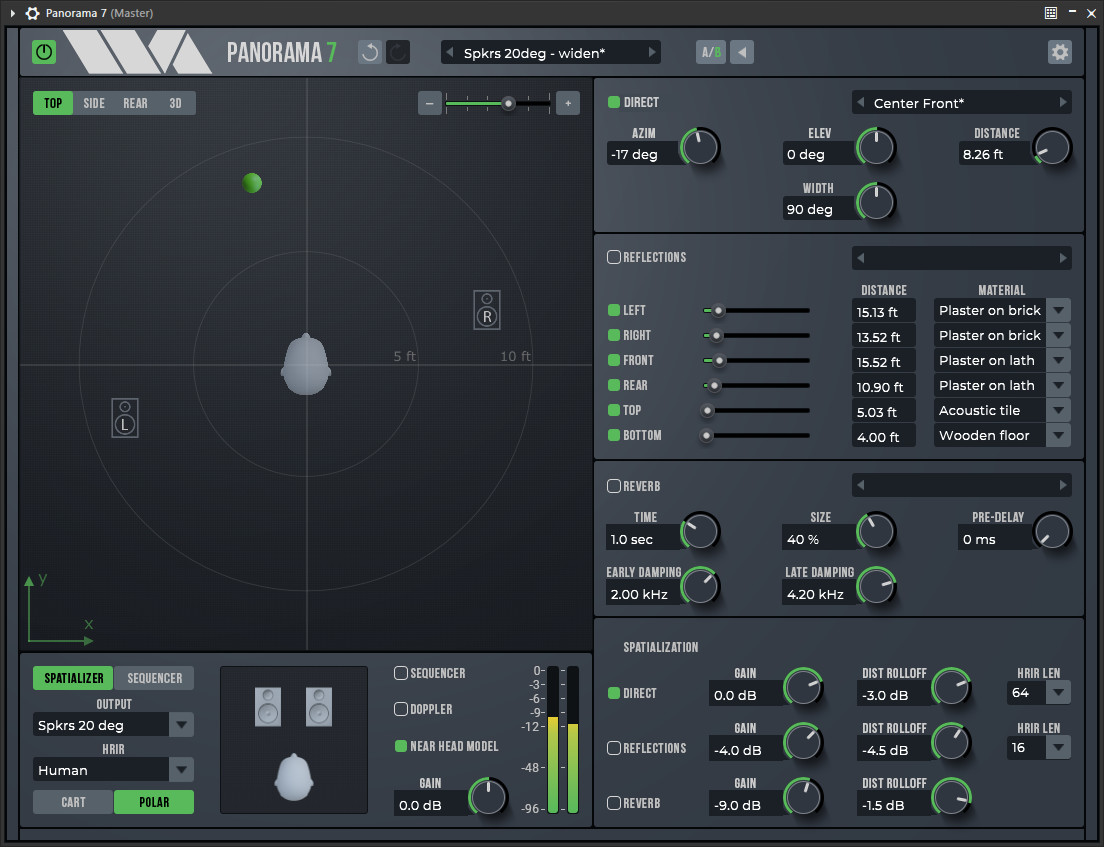Select the green sound source ball
The width and height of the screenshot is (1104, 847).
click(252, 183)
